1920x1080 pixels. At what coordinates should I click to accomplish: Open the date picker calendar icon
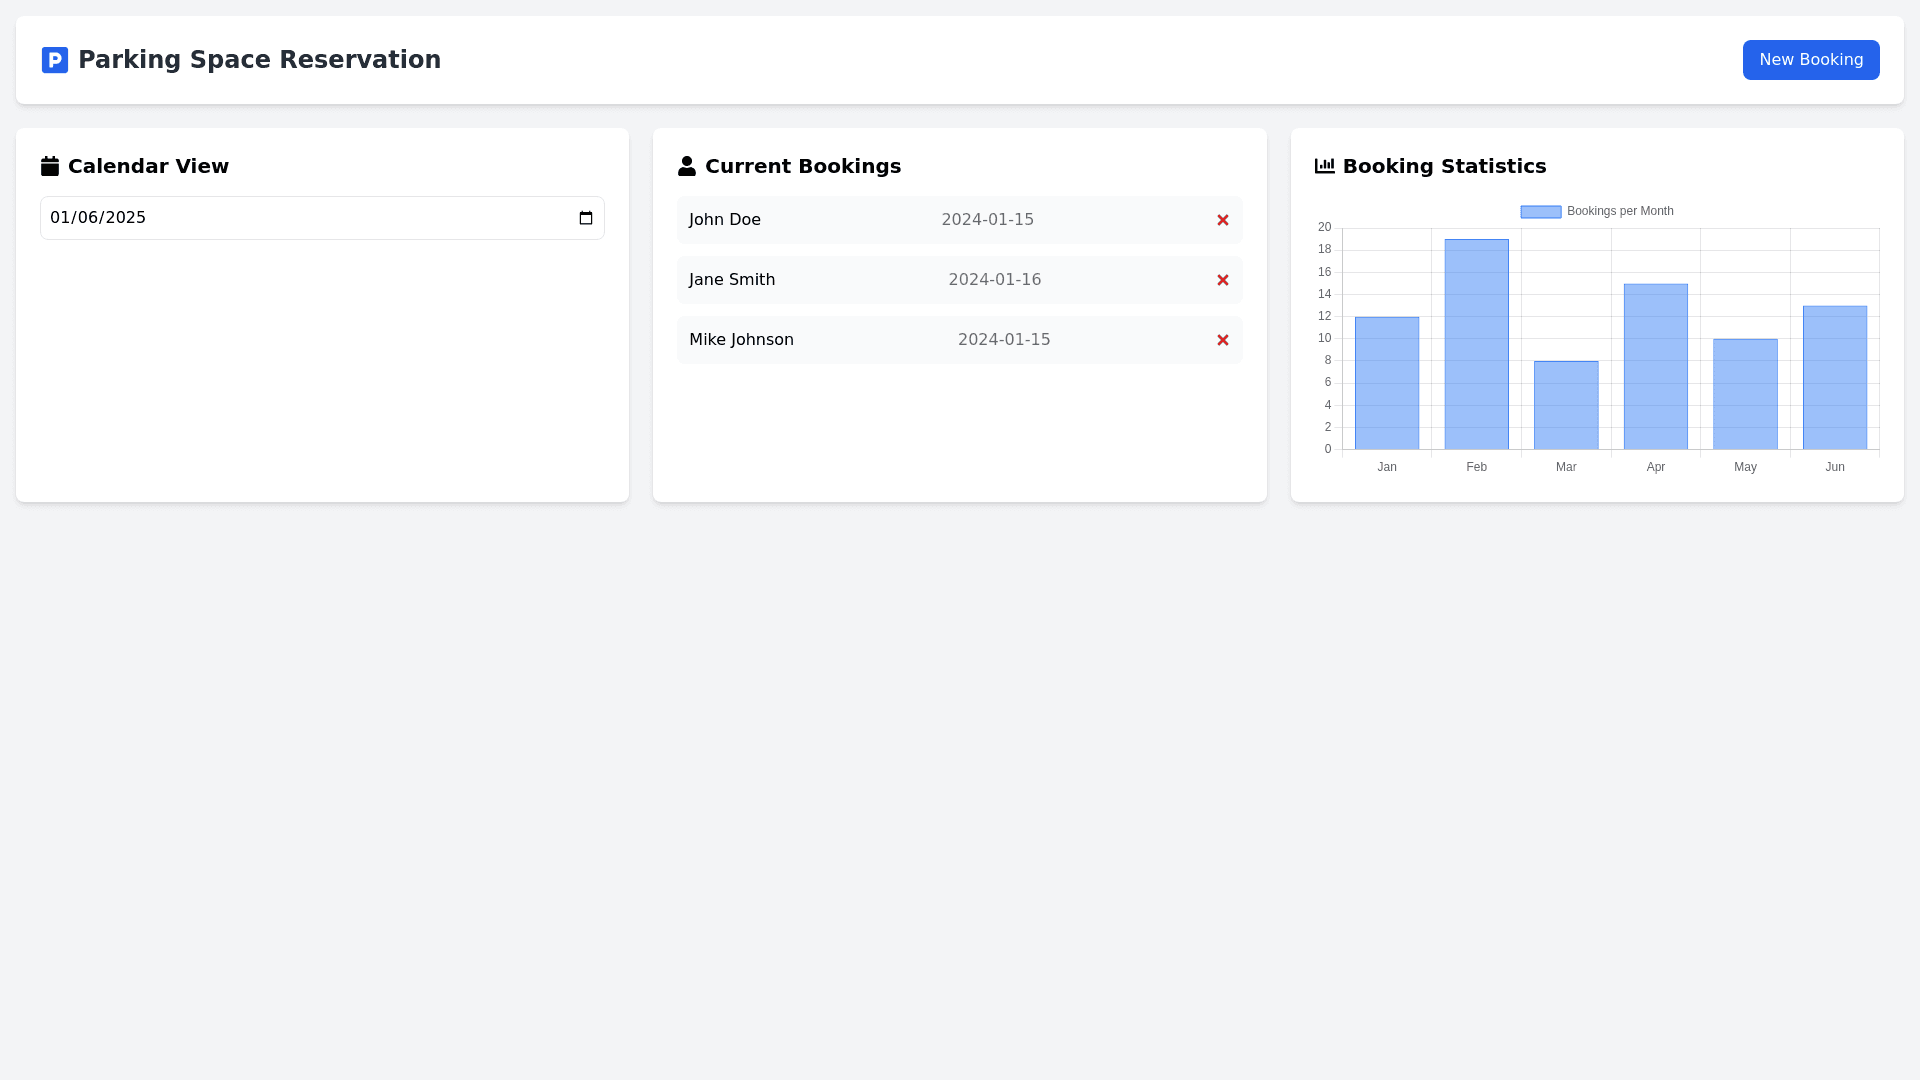coord(586,218)
